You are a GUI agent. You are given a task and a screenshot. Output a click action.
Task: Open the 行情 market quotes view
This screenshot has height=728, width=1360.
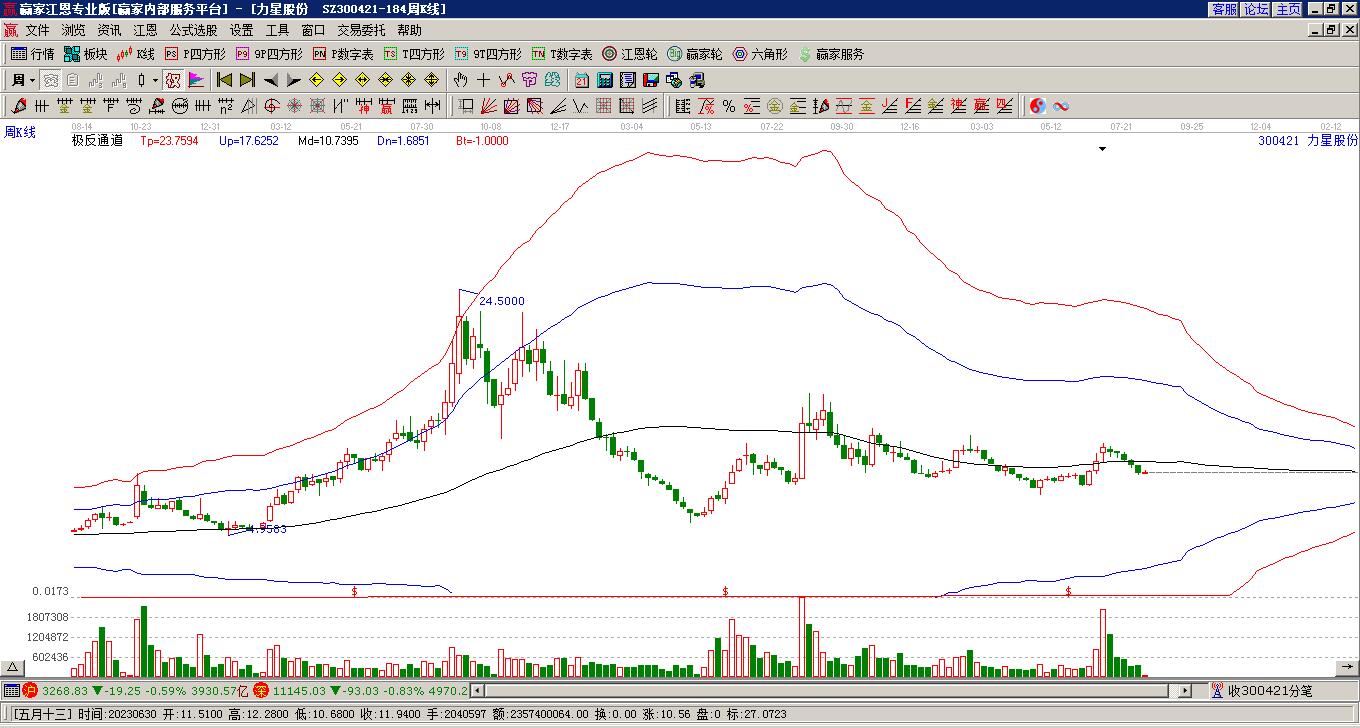coord(33,54)
